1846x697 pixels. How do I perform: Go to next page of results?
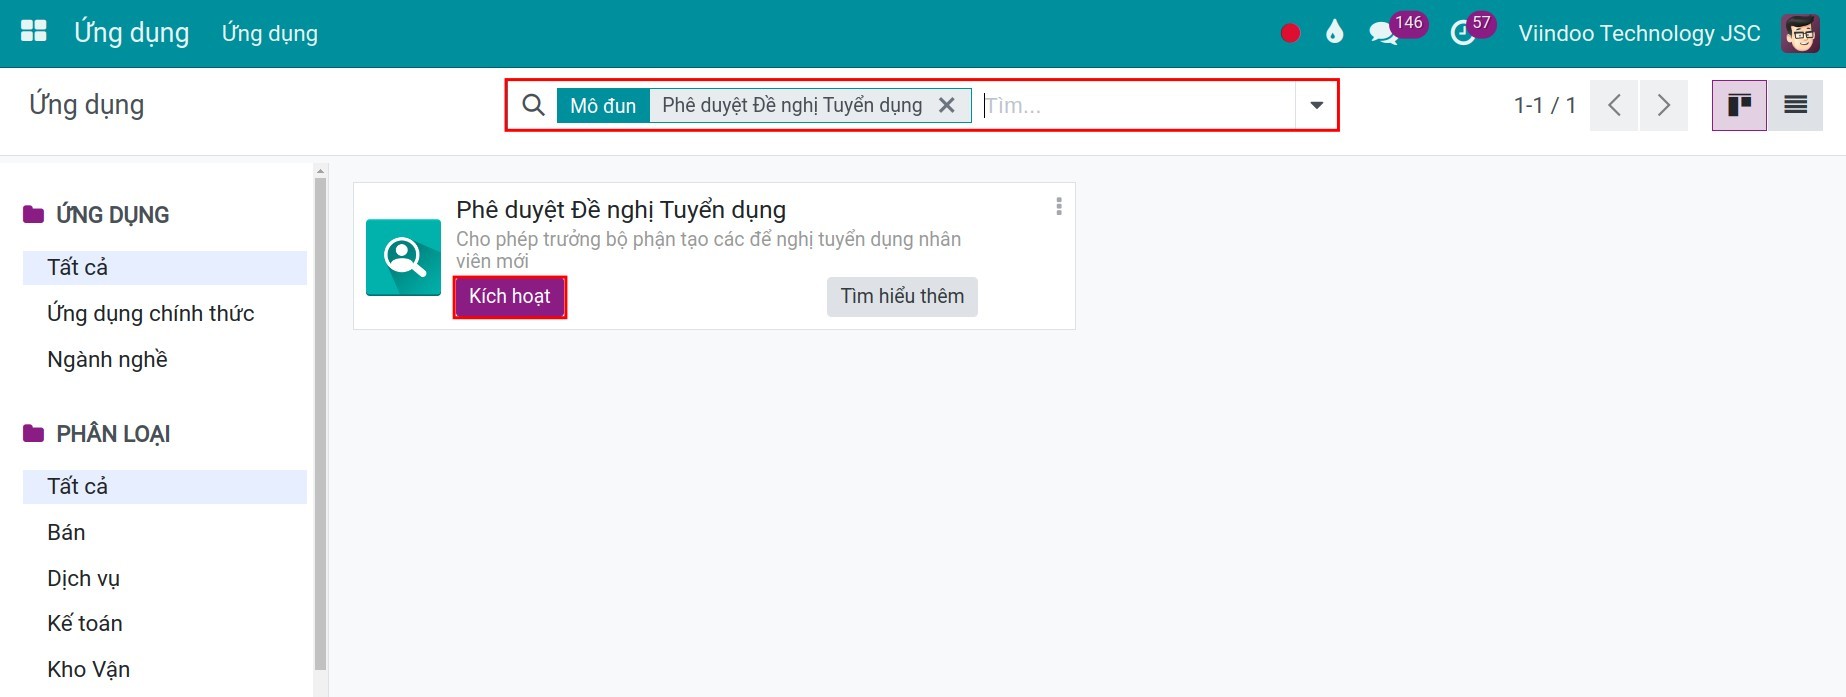click(1663, 105)
